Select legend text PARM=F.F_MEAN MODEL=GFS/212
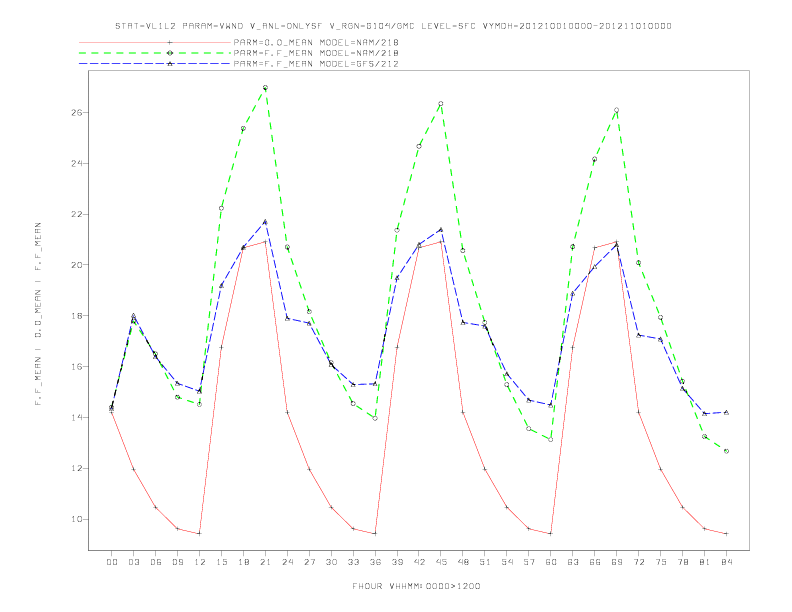 pos(316,64)
